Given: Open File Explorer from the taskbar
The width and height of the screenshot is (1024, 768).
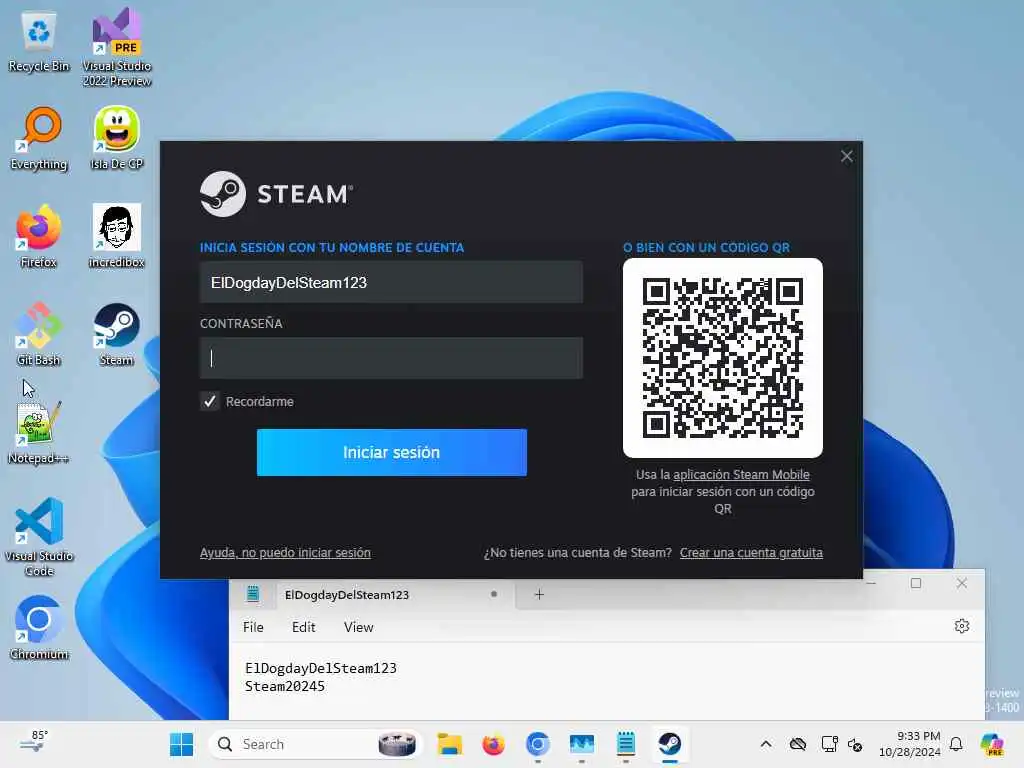Looking at the screenshot, I should click(449, 744).
